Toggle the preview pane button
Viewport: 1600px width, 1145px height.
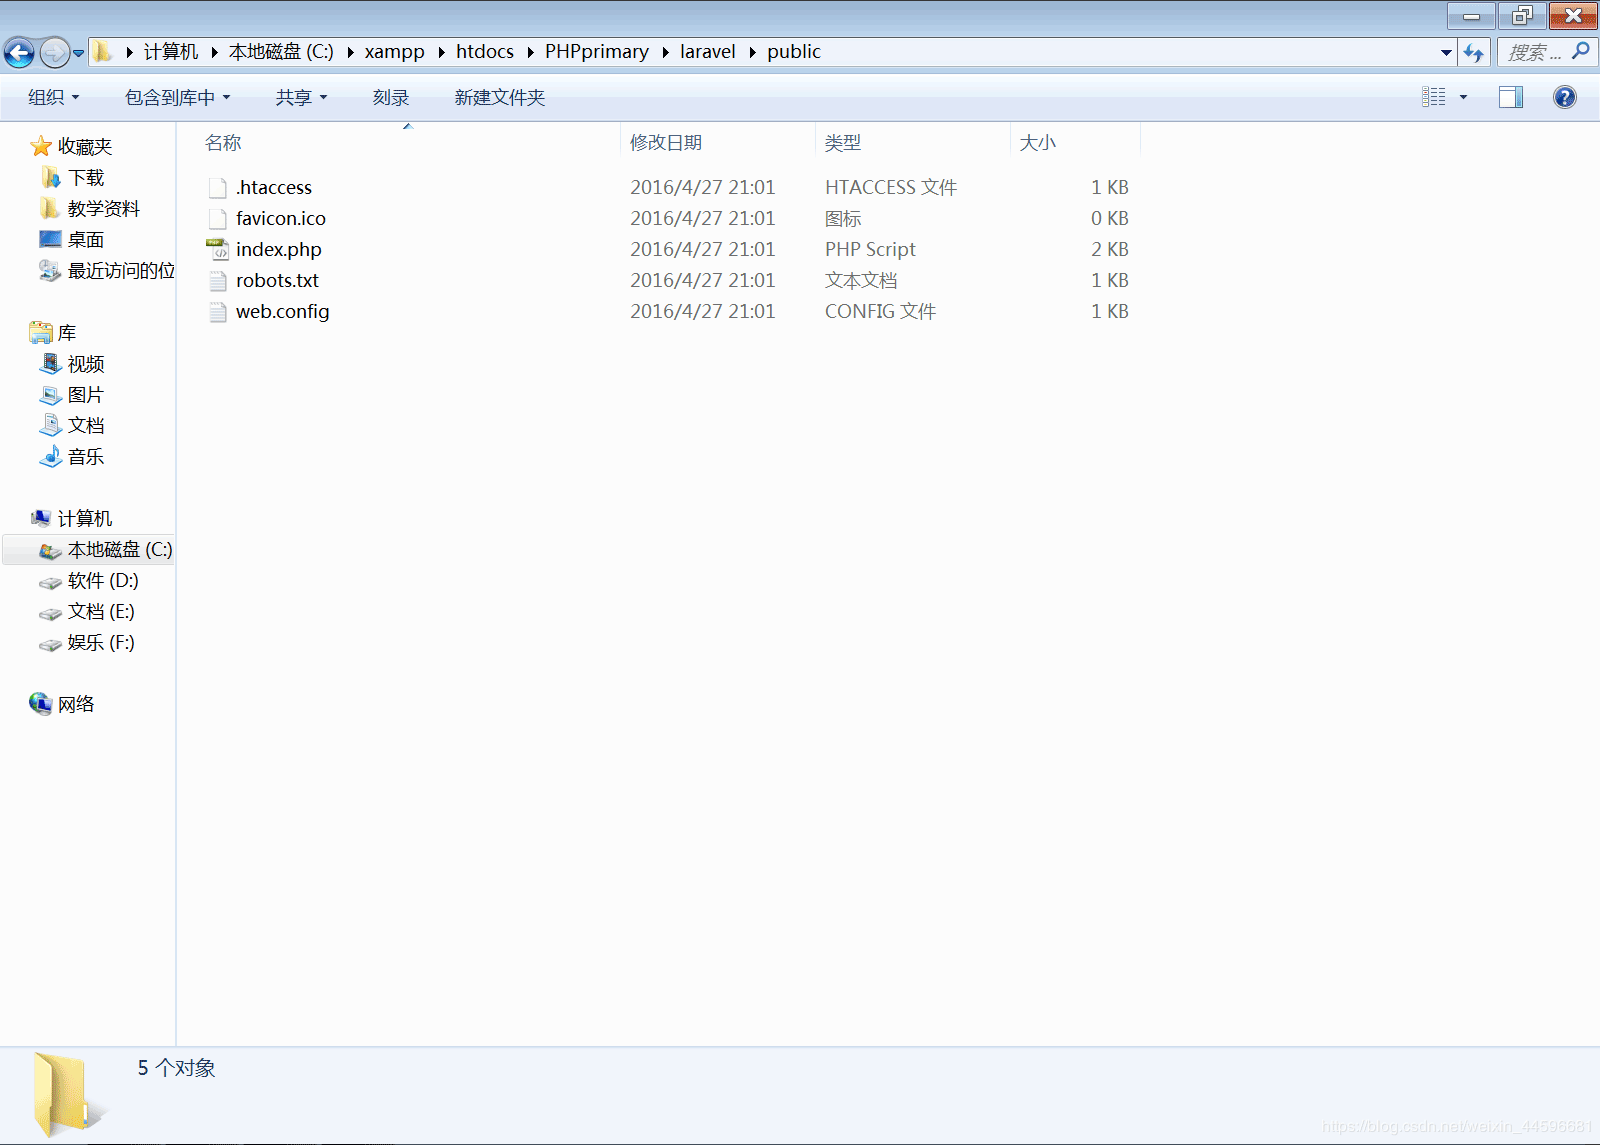click(x=1510, y=97)
